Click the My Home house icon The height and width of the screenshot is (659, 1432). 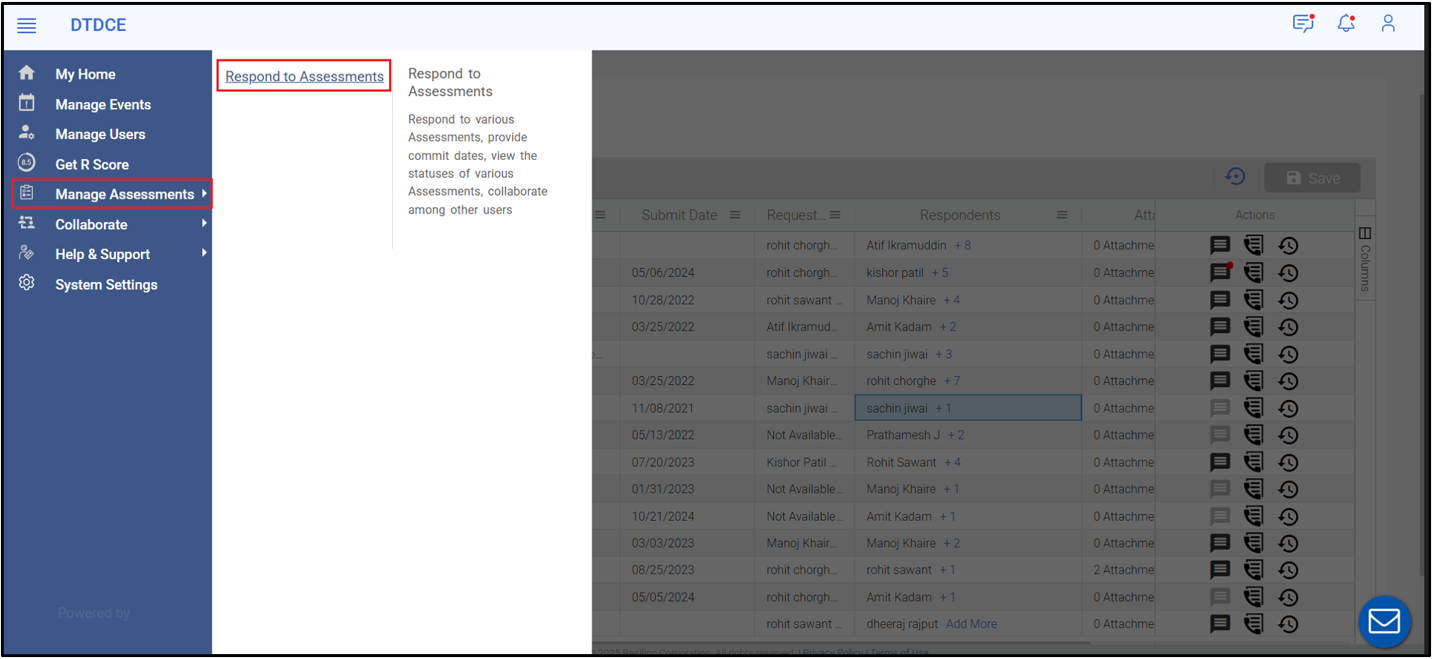tap(27, 73)
